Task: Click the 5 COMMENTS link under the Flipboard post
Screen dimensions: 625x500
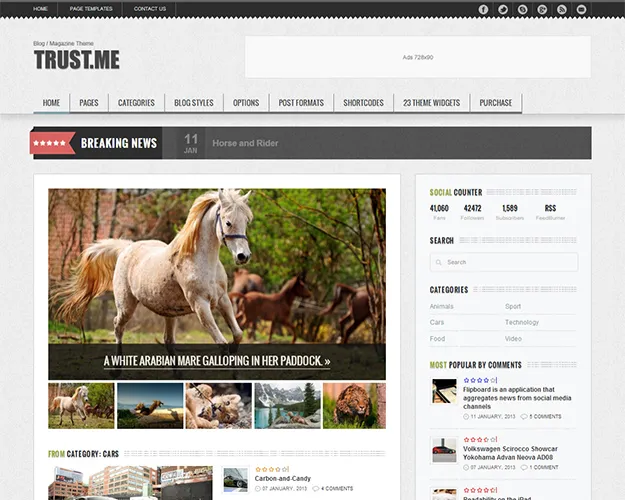Action: pyautogui.click(x=545, y=417)
